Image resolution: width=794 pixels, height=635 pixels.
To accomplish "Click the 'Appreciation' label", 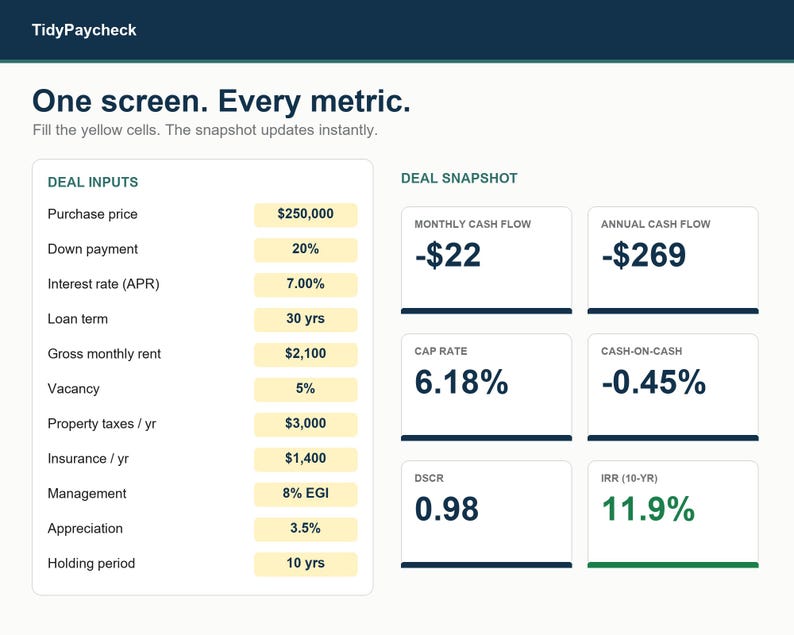I will (x=85, y=529).
